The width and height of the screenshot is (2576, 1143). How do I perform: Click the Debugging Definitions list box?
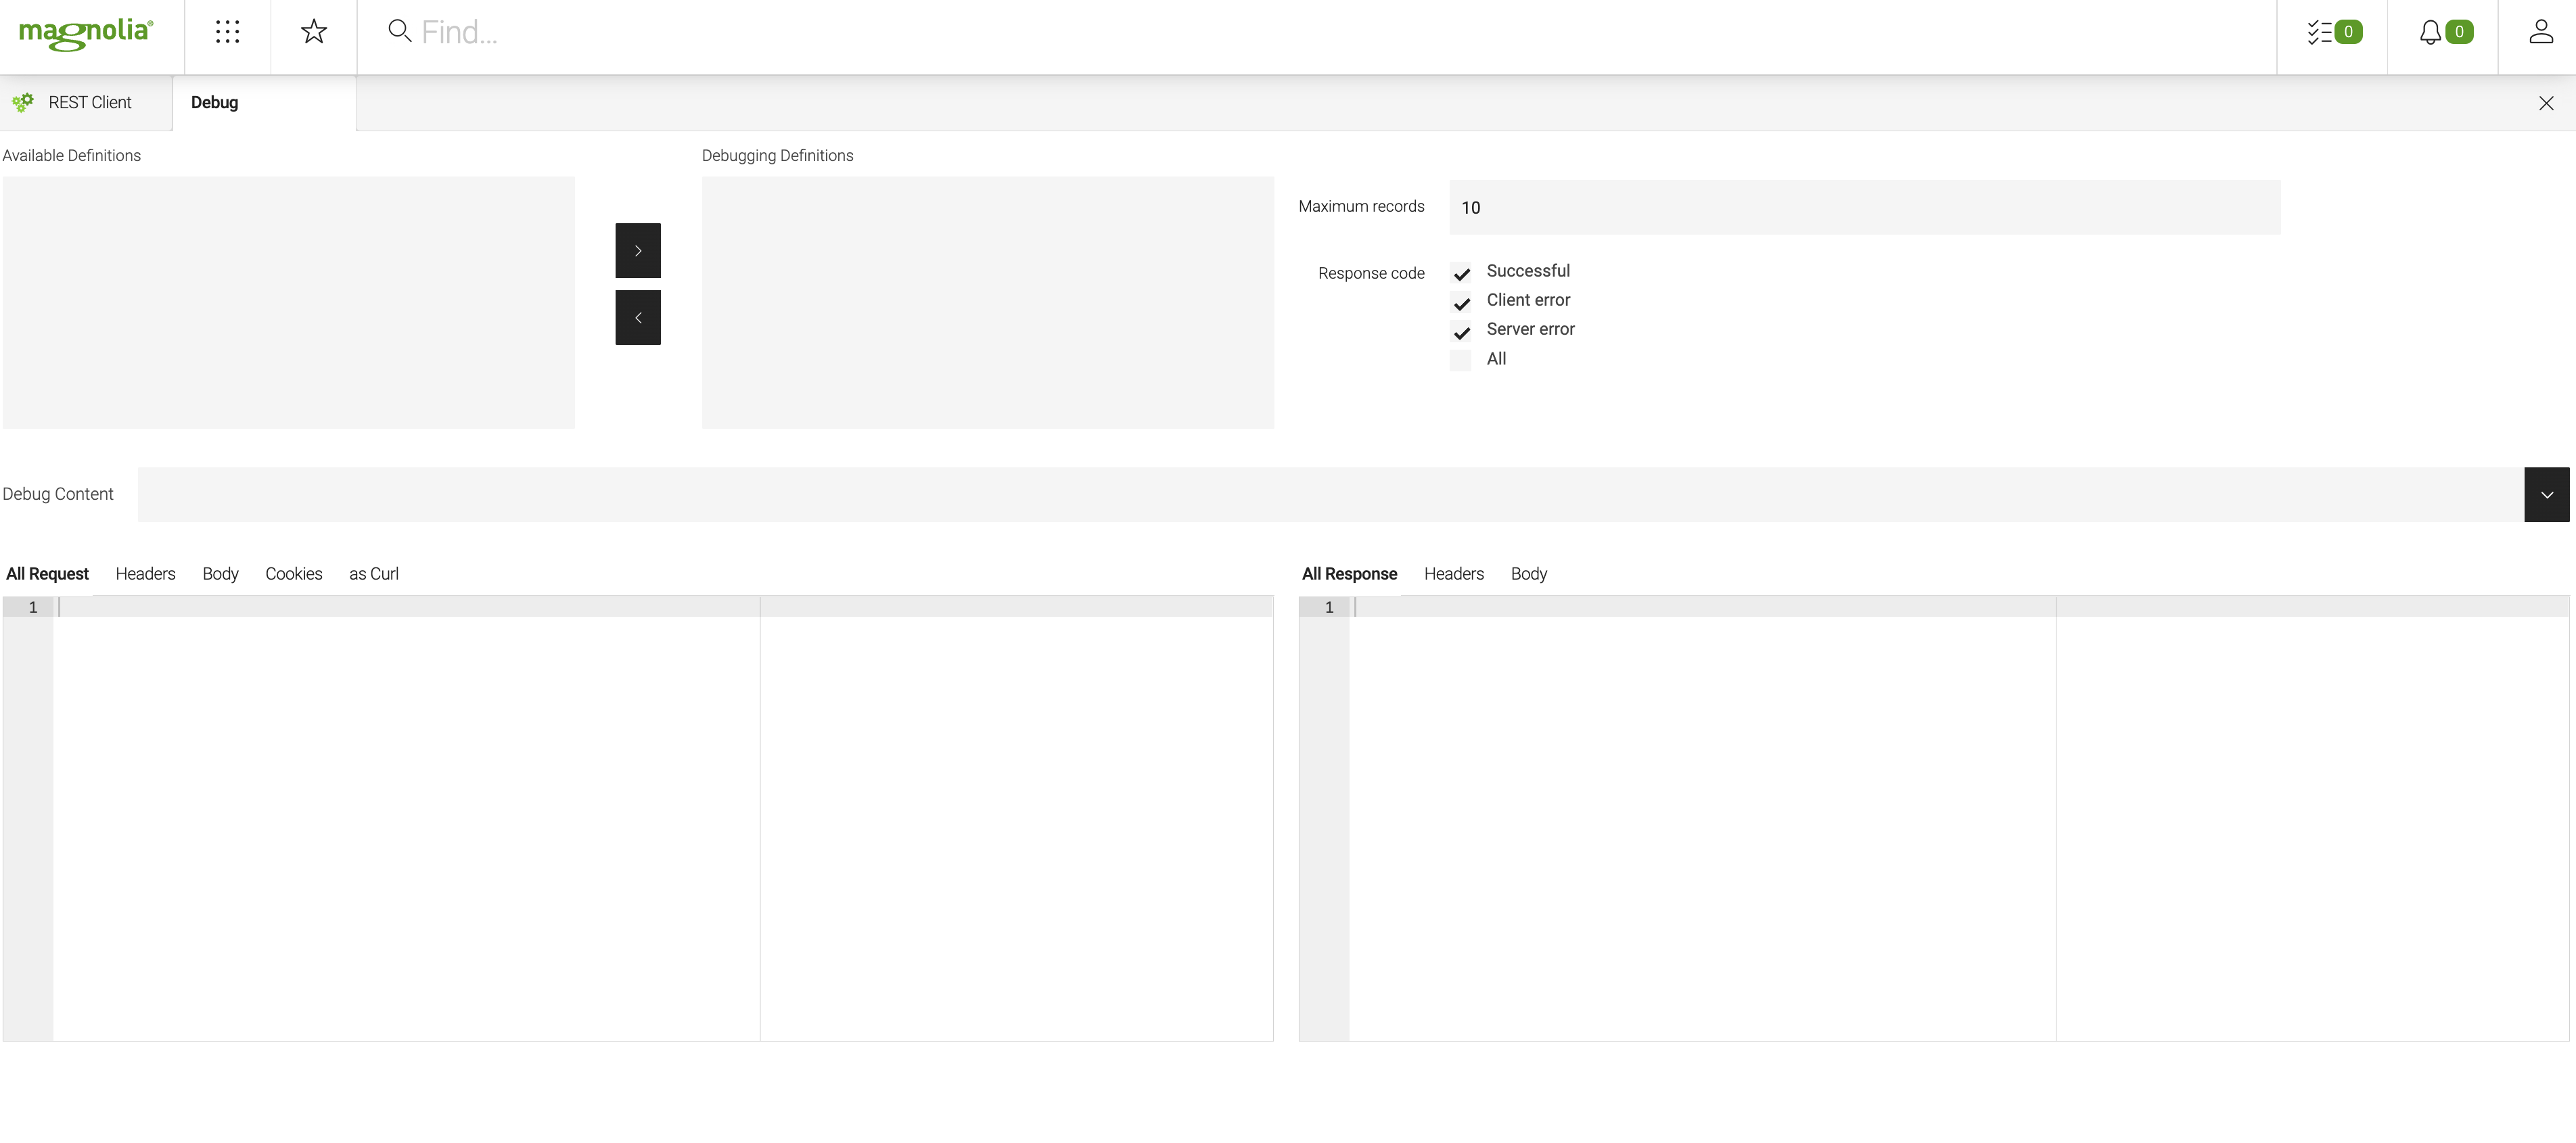tap(988, 303)
